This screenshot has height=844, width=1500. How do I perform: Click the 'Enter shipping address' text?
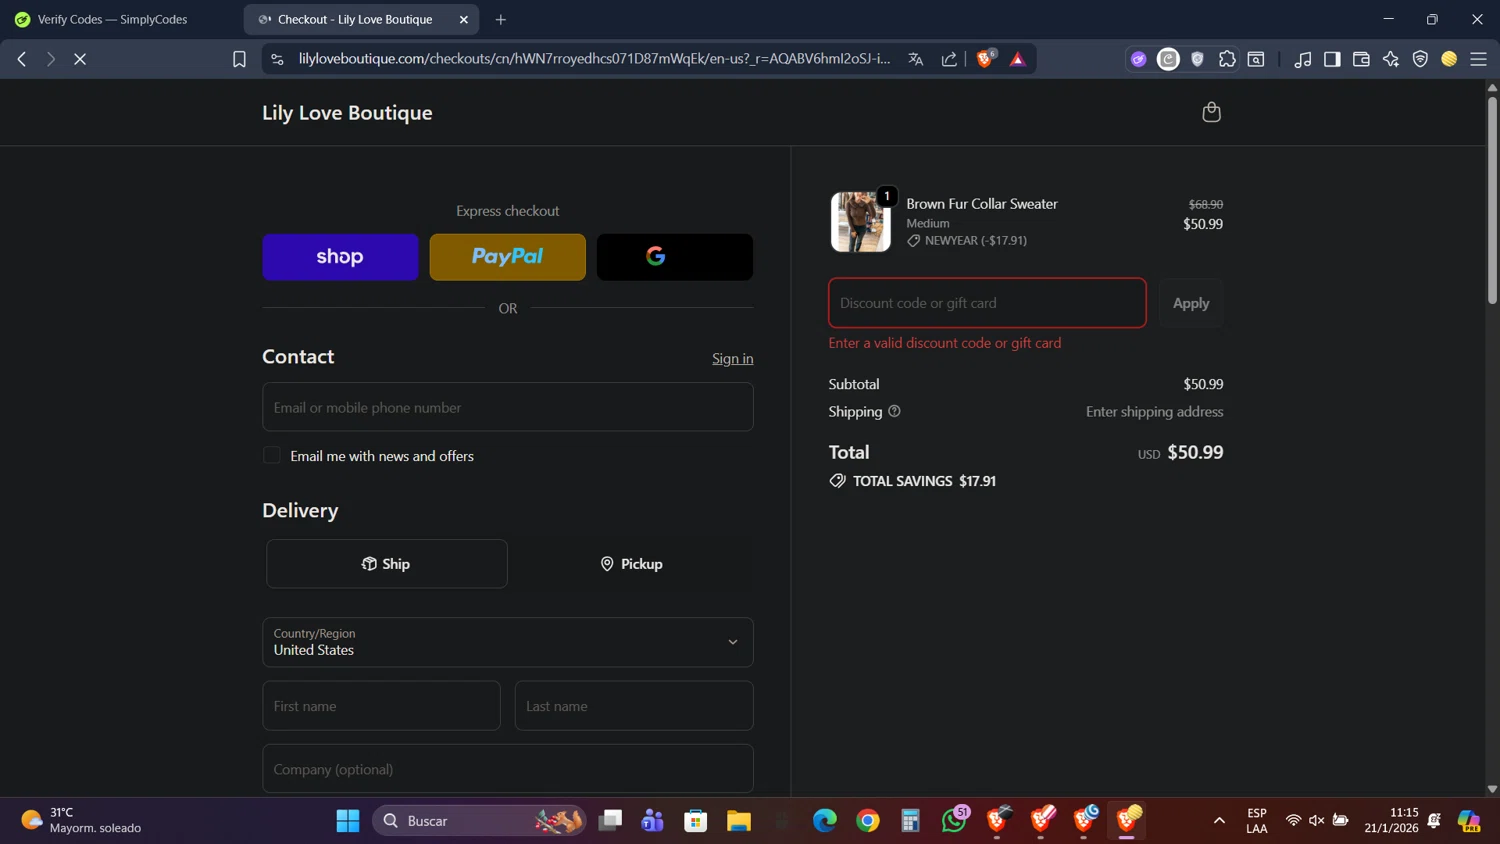click(x=1154, y=411)
